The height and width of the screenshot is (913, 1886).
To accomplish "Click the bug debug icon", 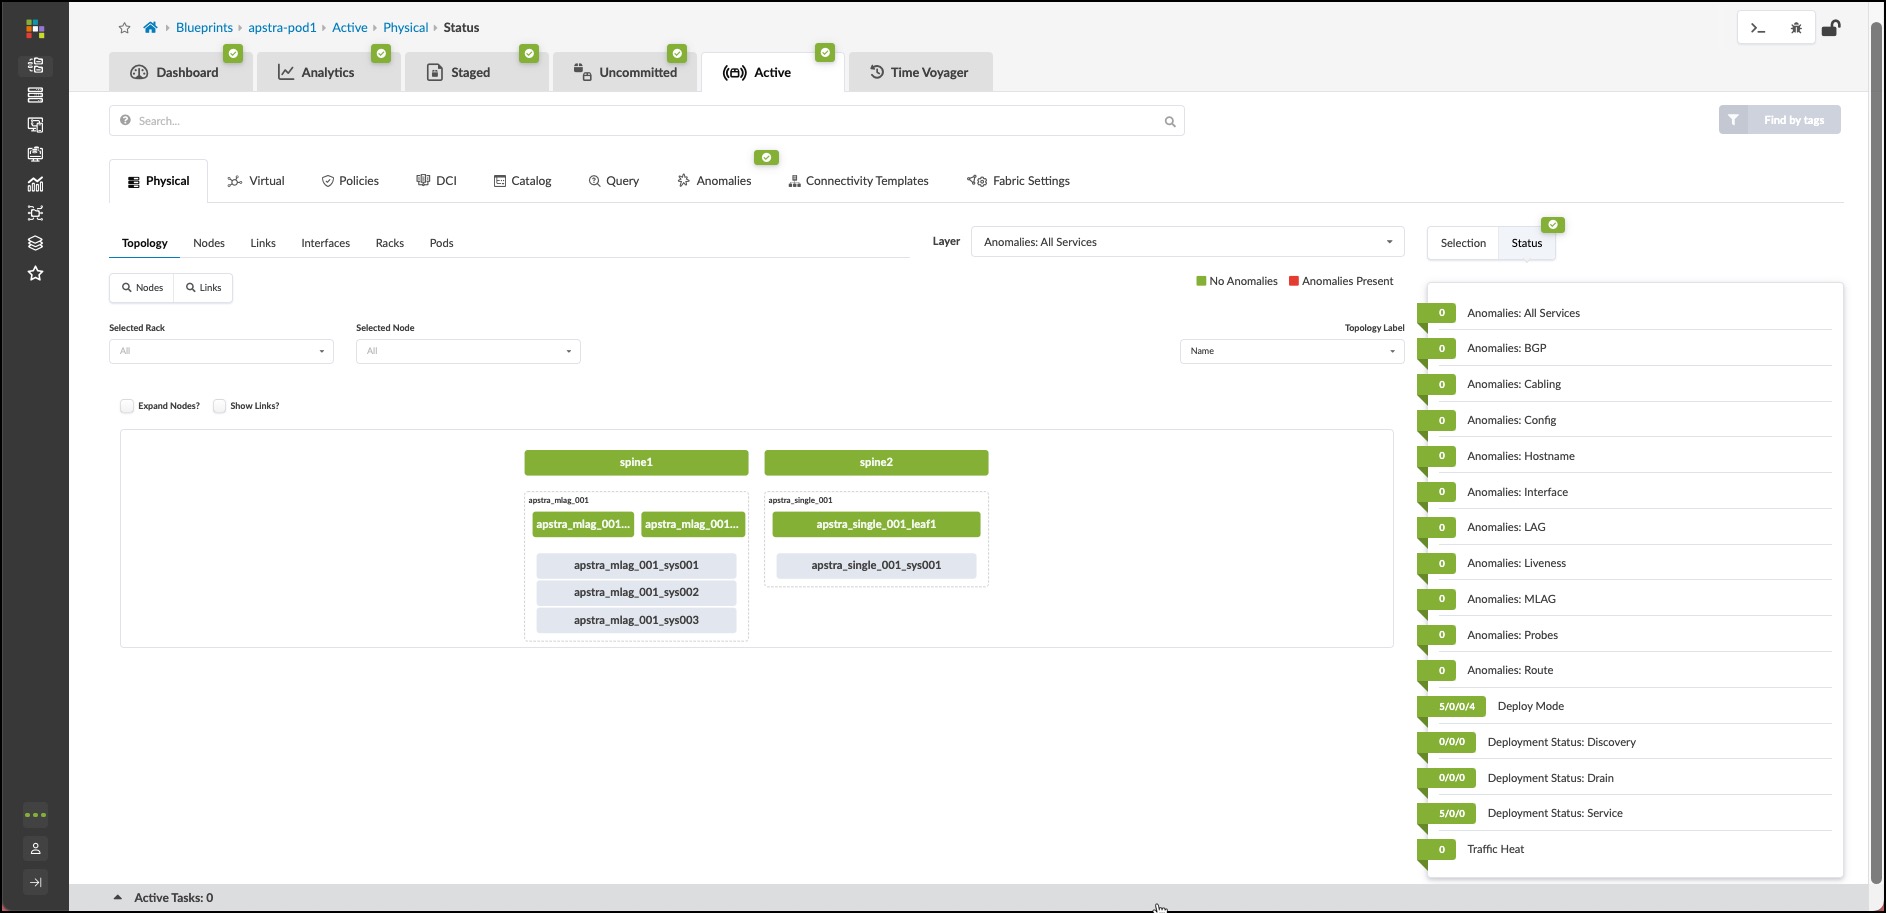I will tap(1796, 28).
